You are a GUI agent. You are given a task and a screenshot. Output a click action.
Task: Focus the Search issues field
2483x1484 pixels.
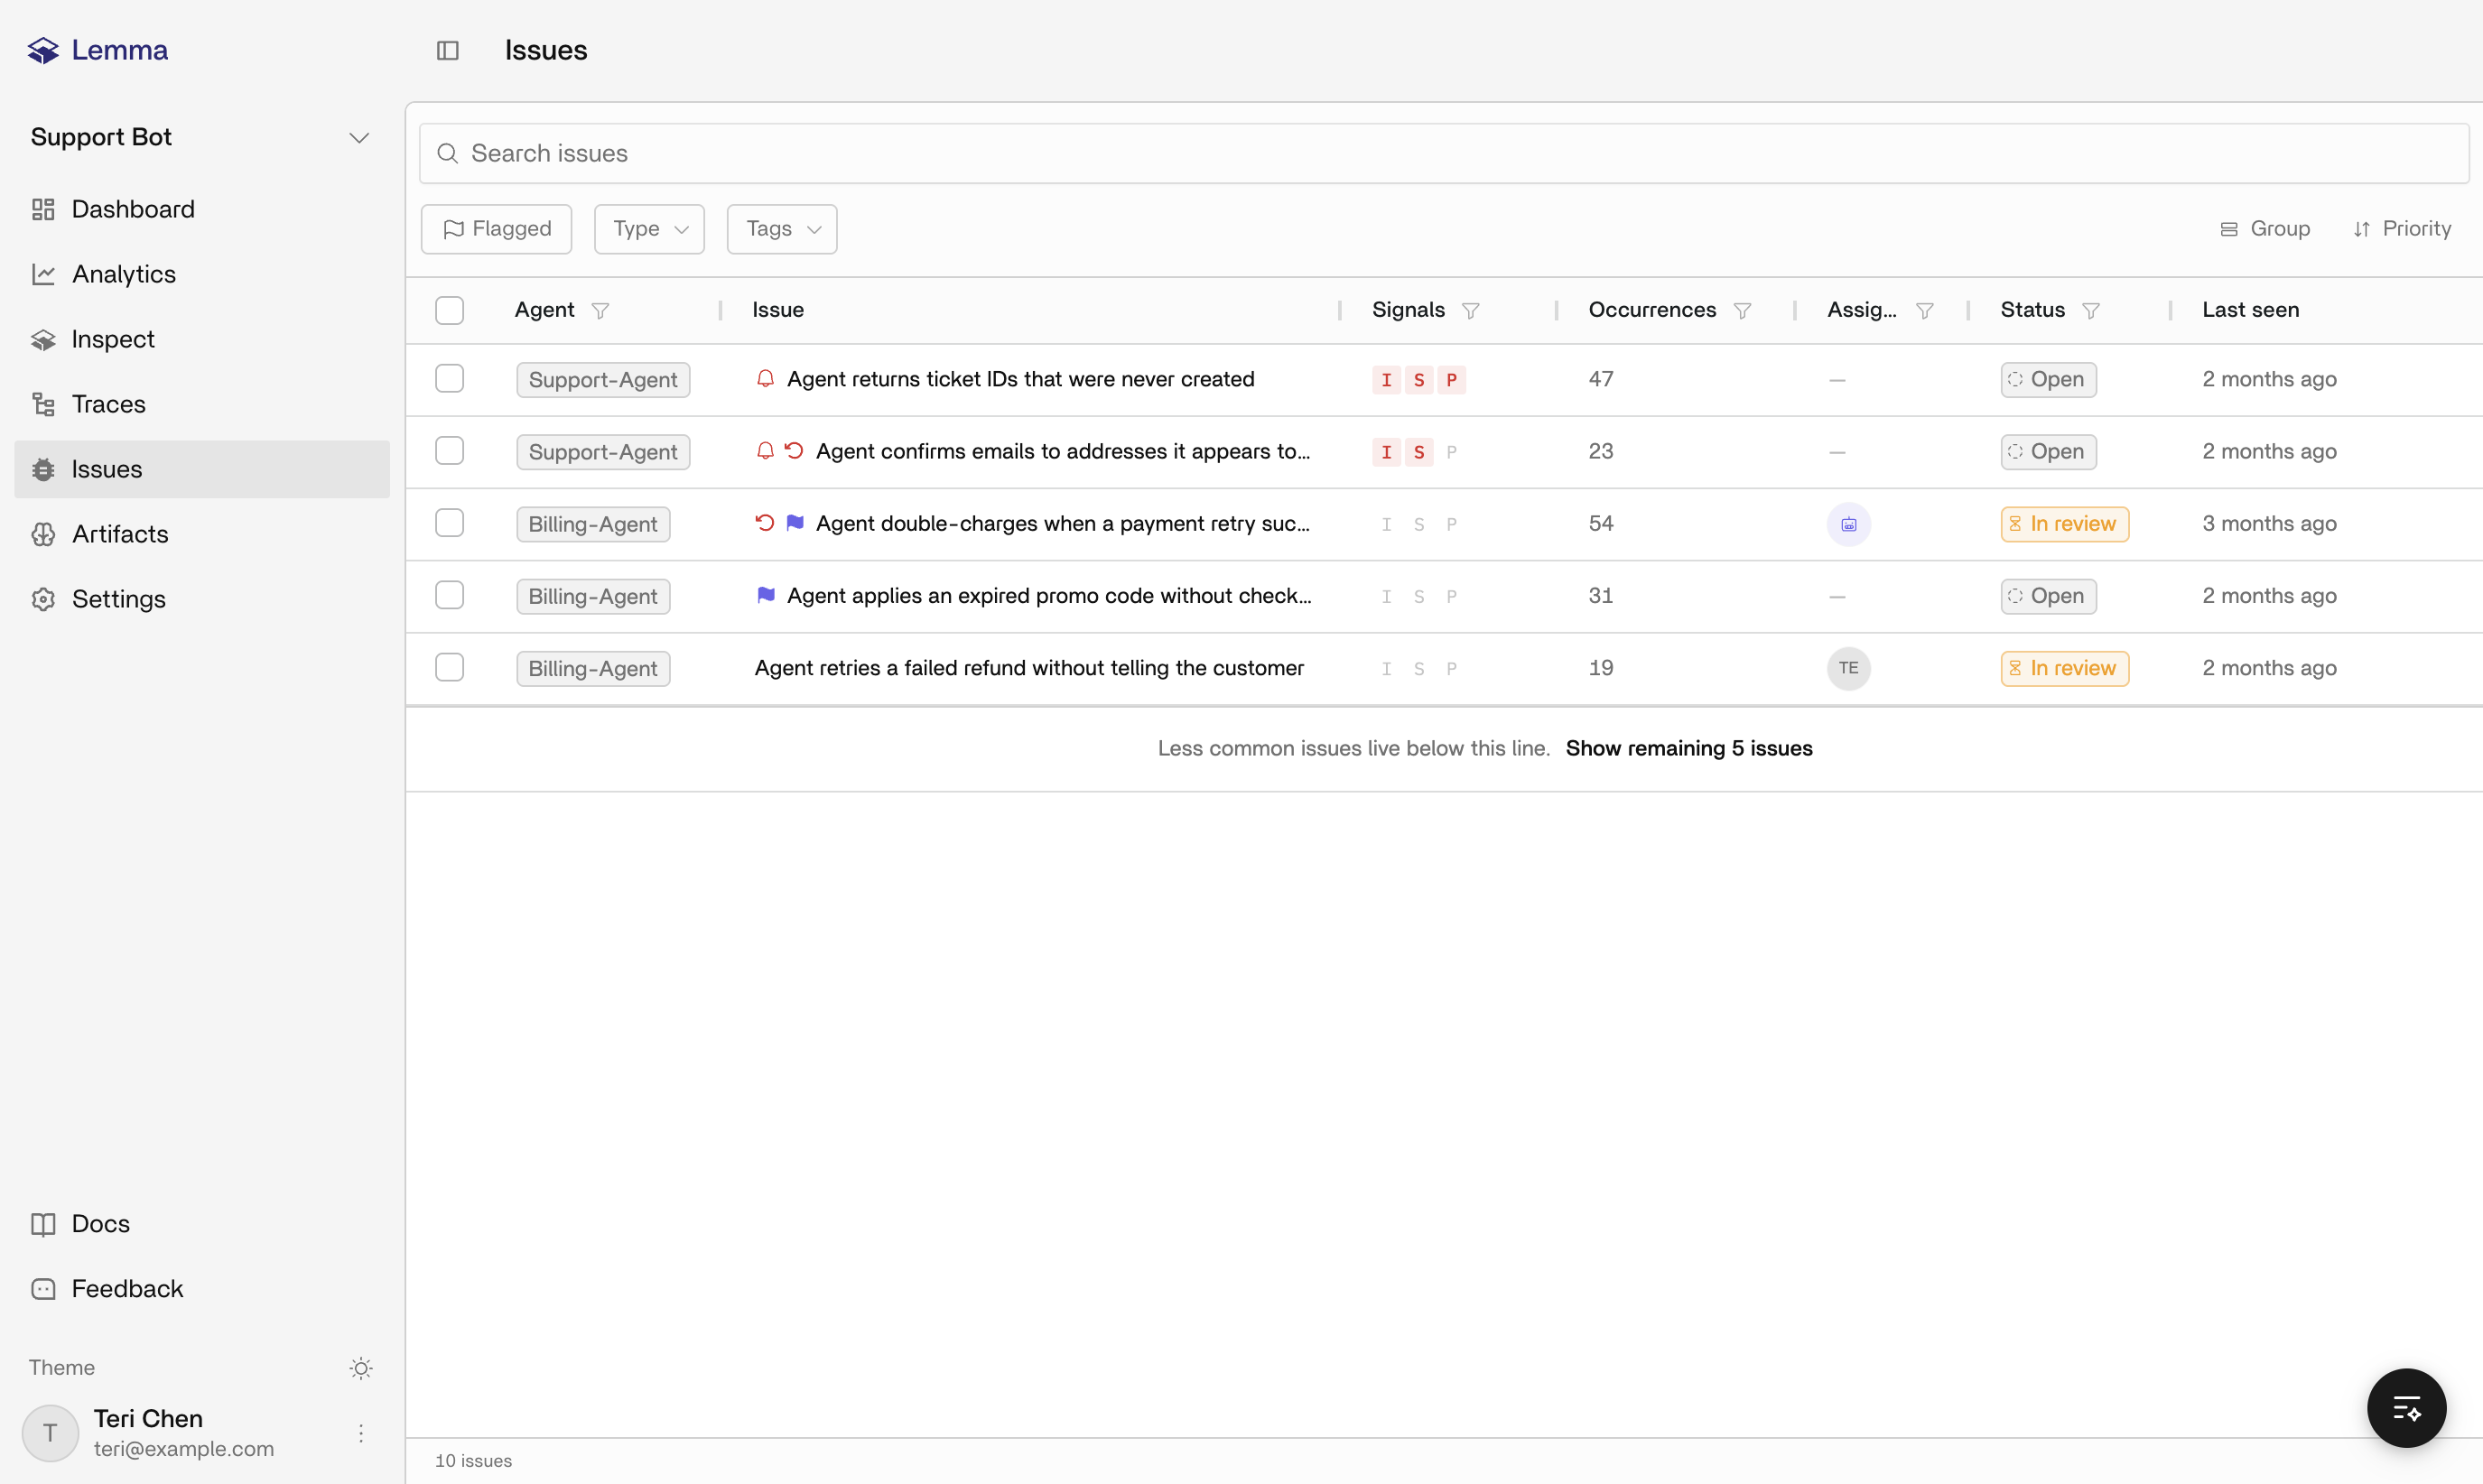[x=1443, y=153]
